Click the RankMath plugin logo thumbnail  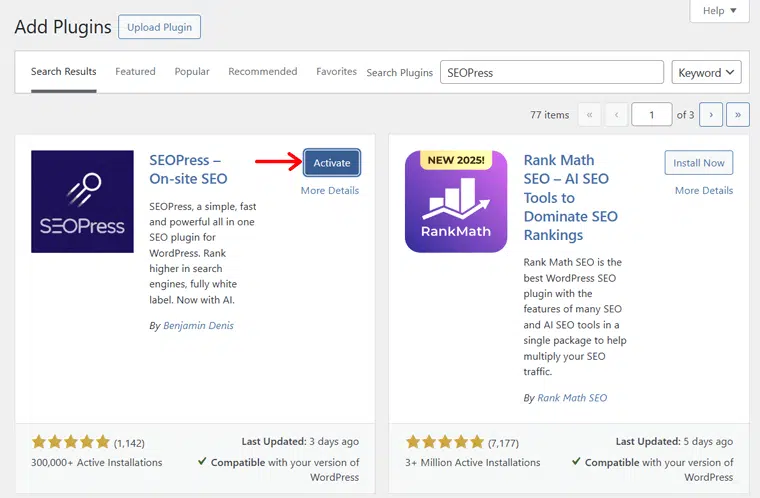click(x=456, y=201)
